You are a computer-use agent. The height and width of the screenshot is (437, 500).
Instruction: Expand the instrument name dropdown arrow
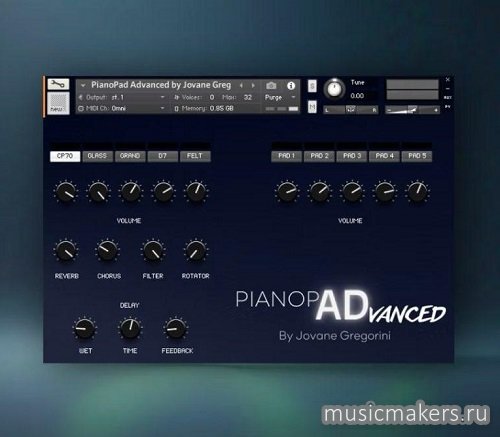(x=83, y=85)
